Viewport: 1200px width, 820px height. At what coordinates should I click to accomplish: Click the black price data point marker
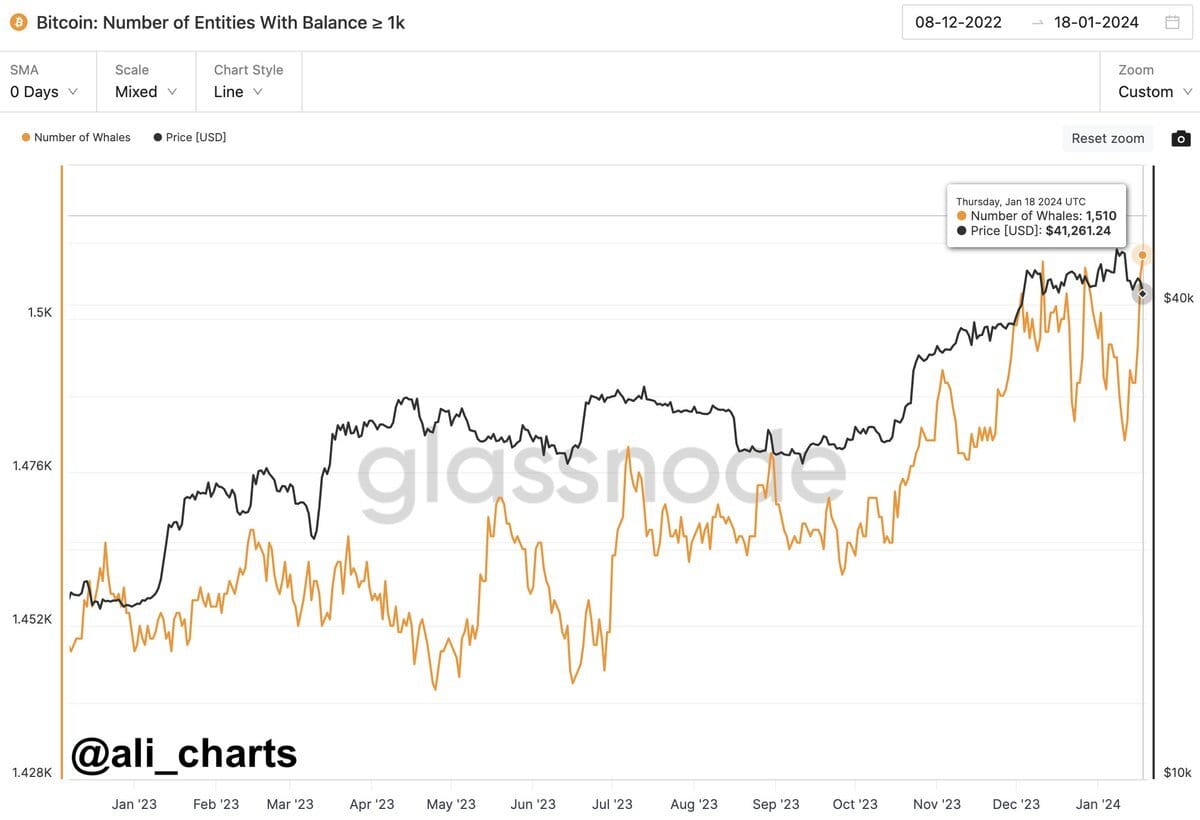[x=1143, y=294]
